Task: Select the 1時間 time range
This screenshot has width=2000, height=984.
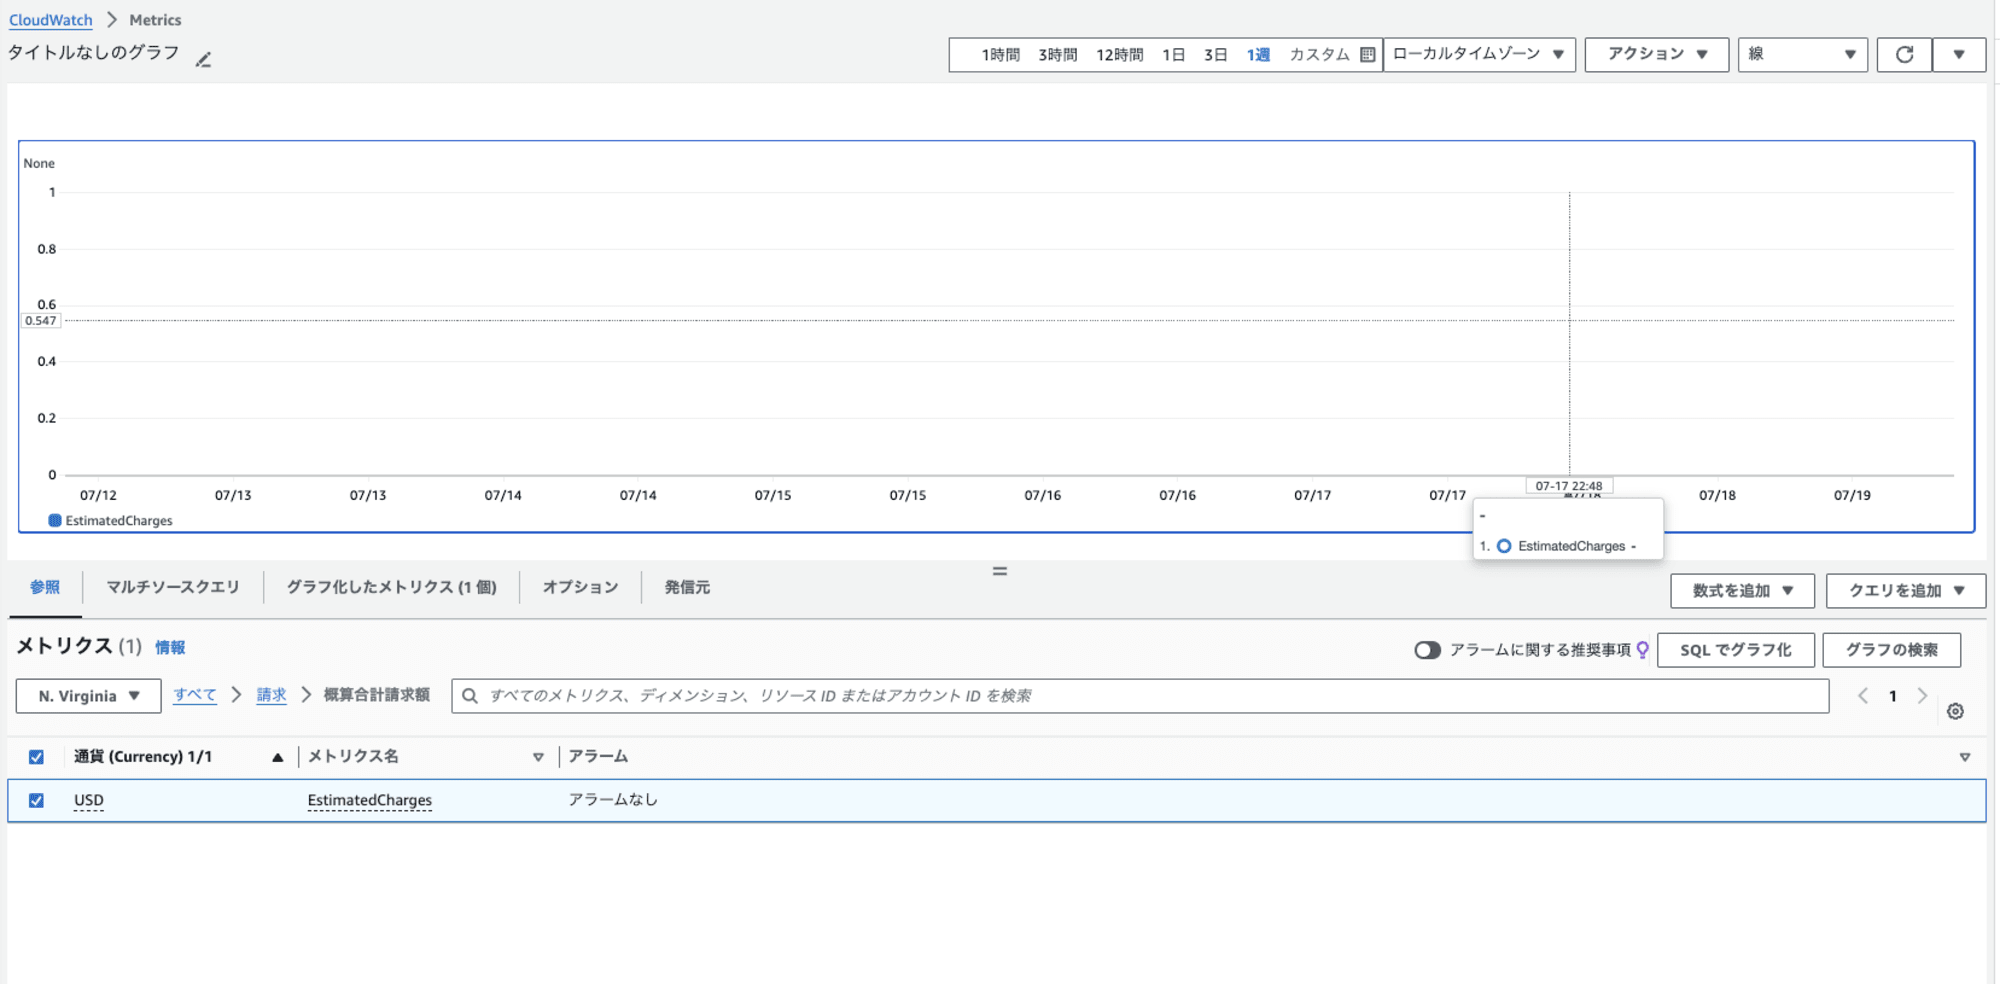Action: 1000,55
